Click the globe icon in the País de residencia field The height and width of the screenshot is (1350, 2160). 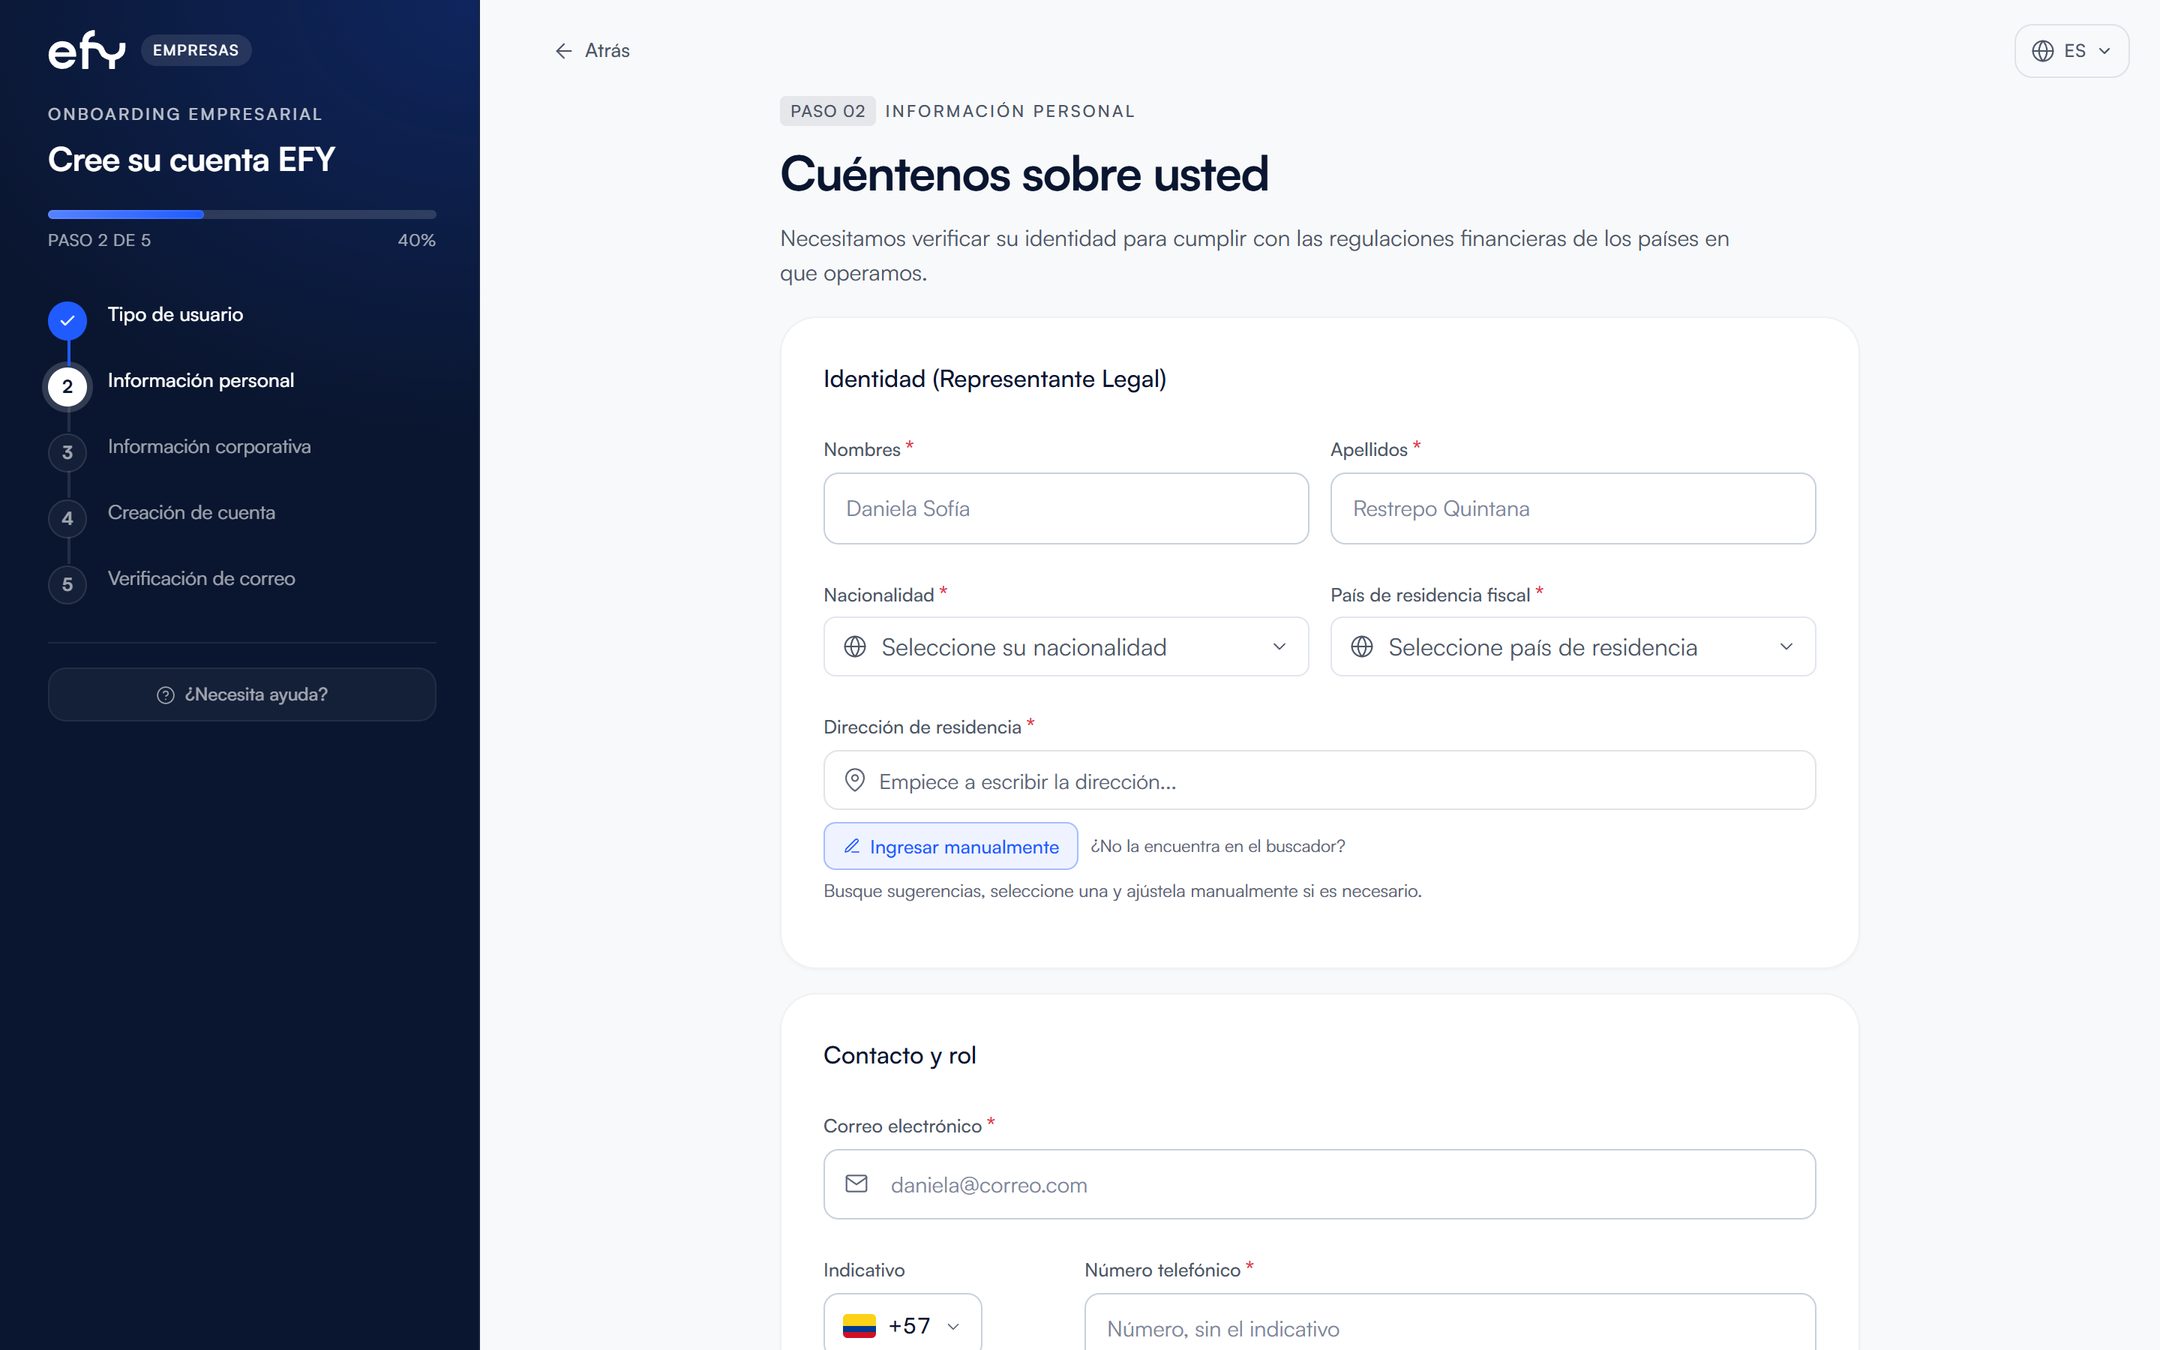[x=1362, y=647]
